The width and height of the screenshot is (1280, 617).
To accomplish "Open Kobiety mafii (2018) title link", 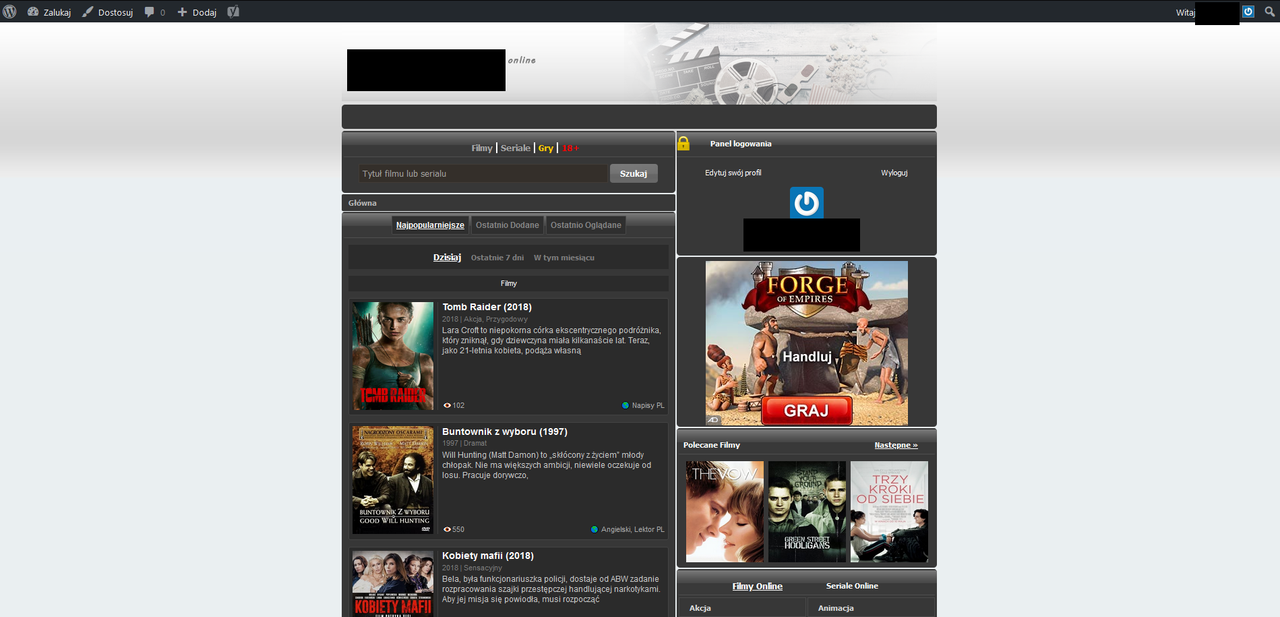I will pyautogui.click(x=488, y=556).
